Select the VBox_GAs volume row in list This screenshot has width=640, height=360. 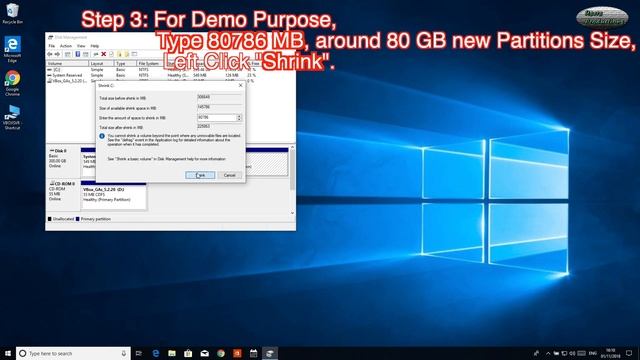(67, 81)
